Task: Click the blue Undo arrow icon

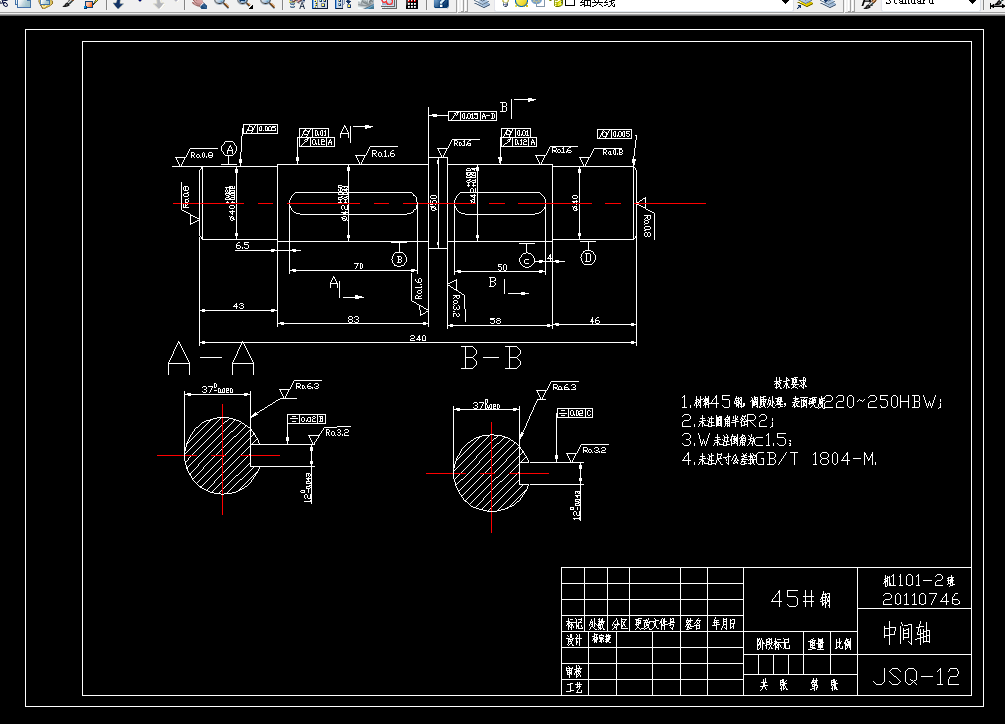Action: pos(119,3)
